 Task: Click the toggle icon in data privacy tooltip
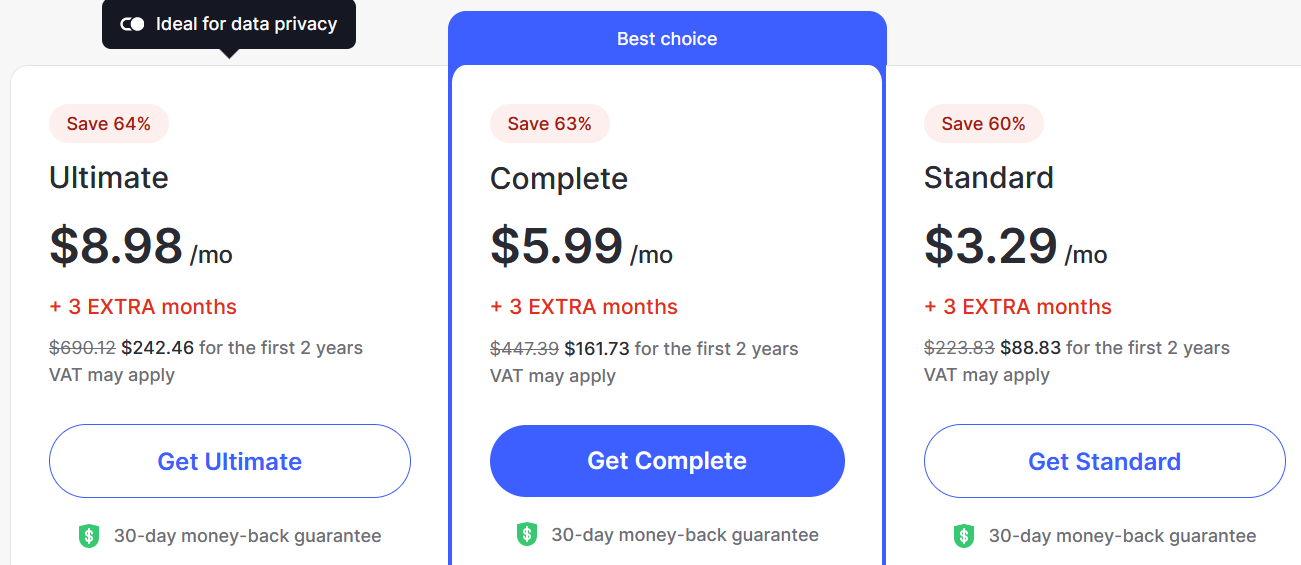pyautogui.click(x=132, y=24)
